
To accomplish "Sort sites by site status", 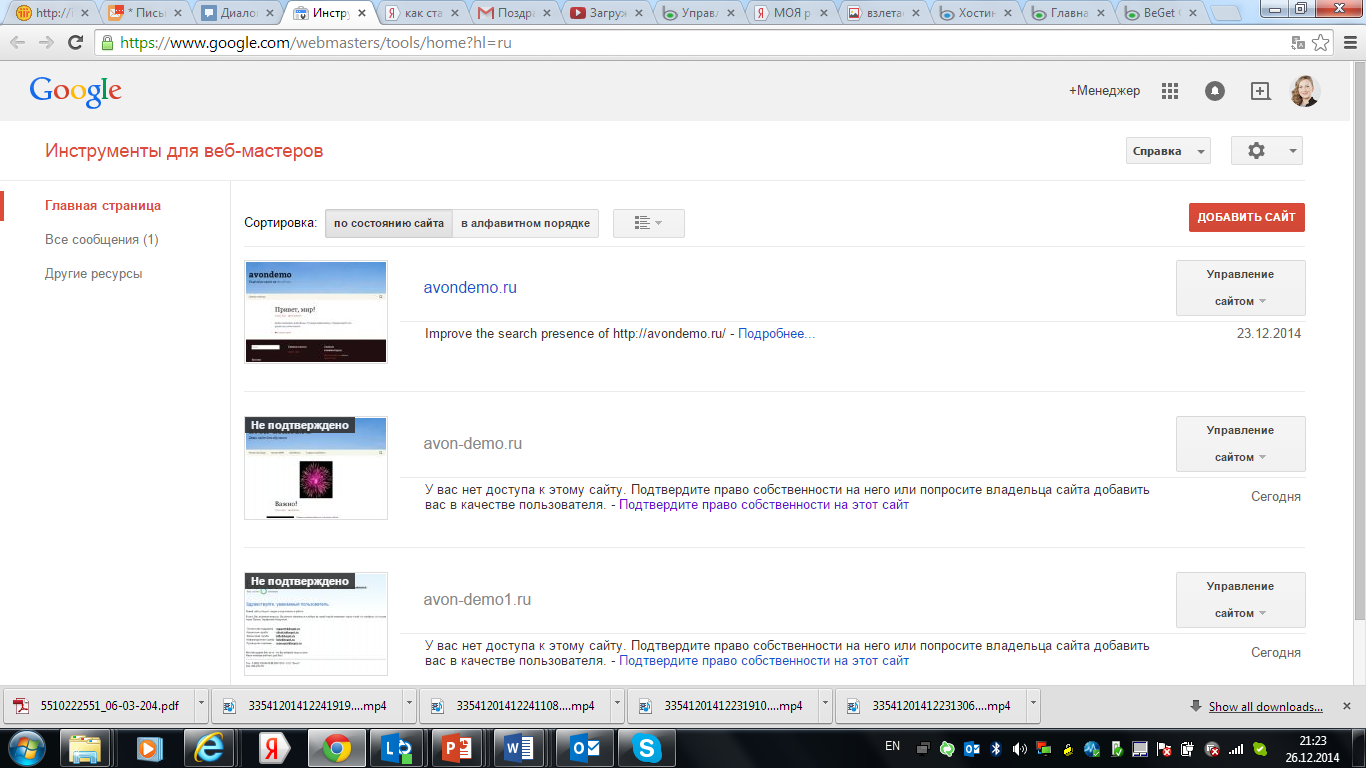I will pyautogui.click(x=389, y=223).
